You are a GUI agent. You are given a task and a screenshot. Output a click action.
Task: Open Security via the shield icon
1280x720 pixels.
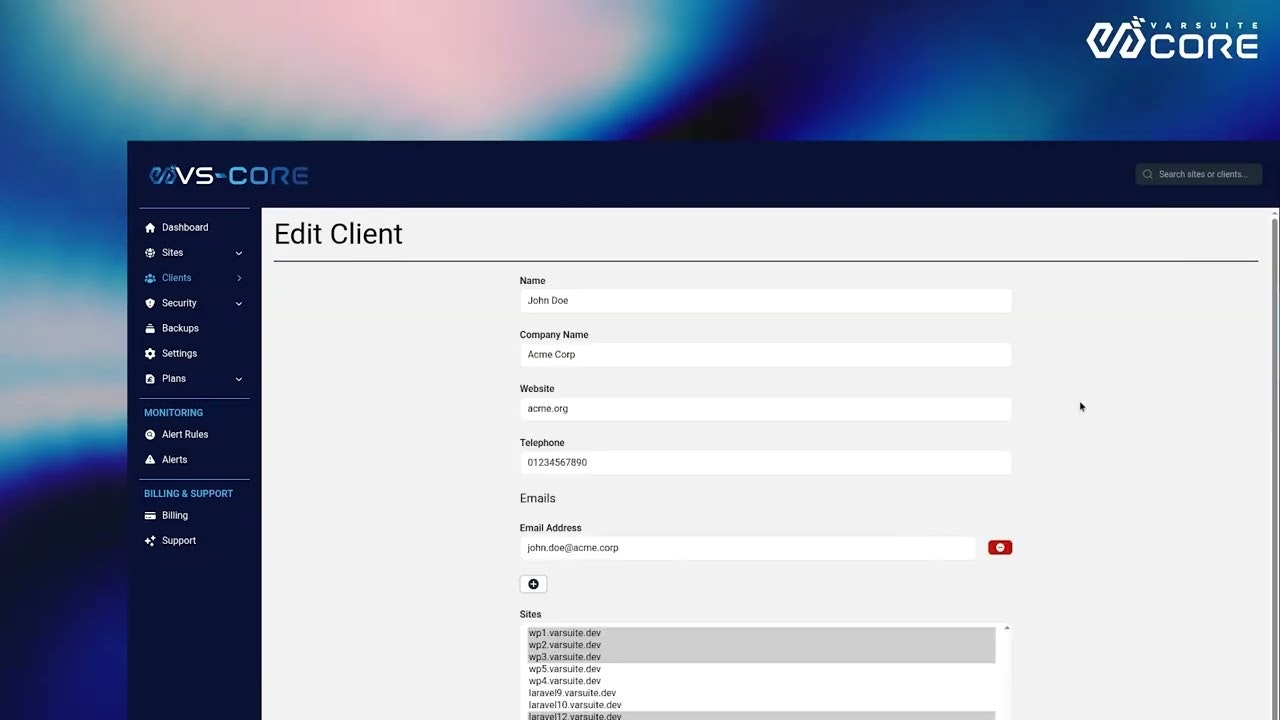coord(151,302)
